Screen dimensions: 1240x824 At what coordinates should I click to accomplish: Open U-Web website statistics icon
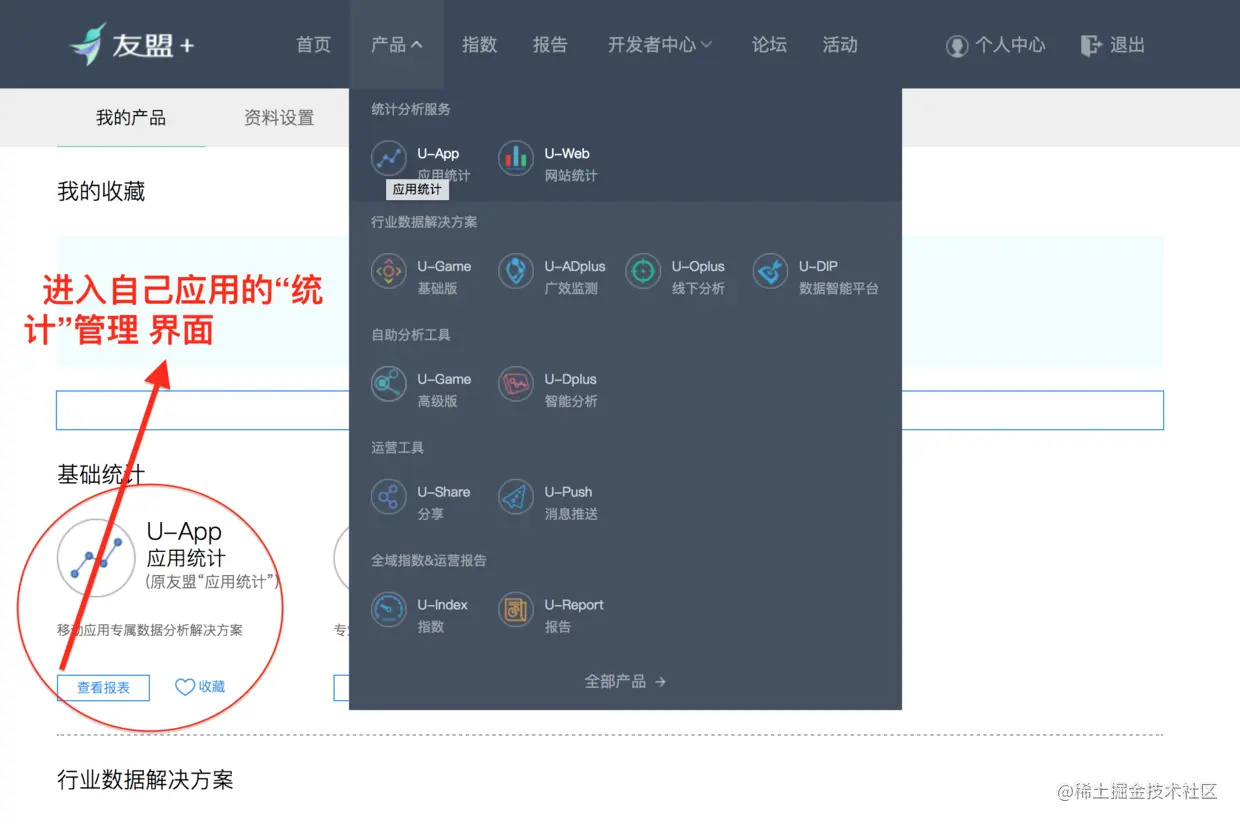516,158
